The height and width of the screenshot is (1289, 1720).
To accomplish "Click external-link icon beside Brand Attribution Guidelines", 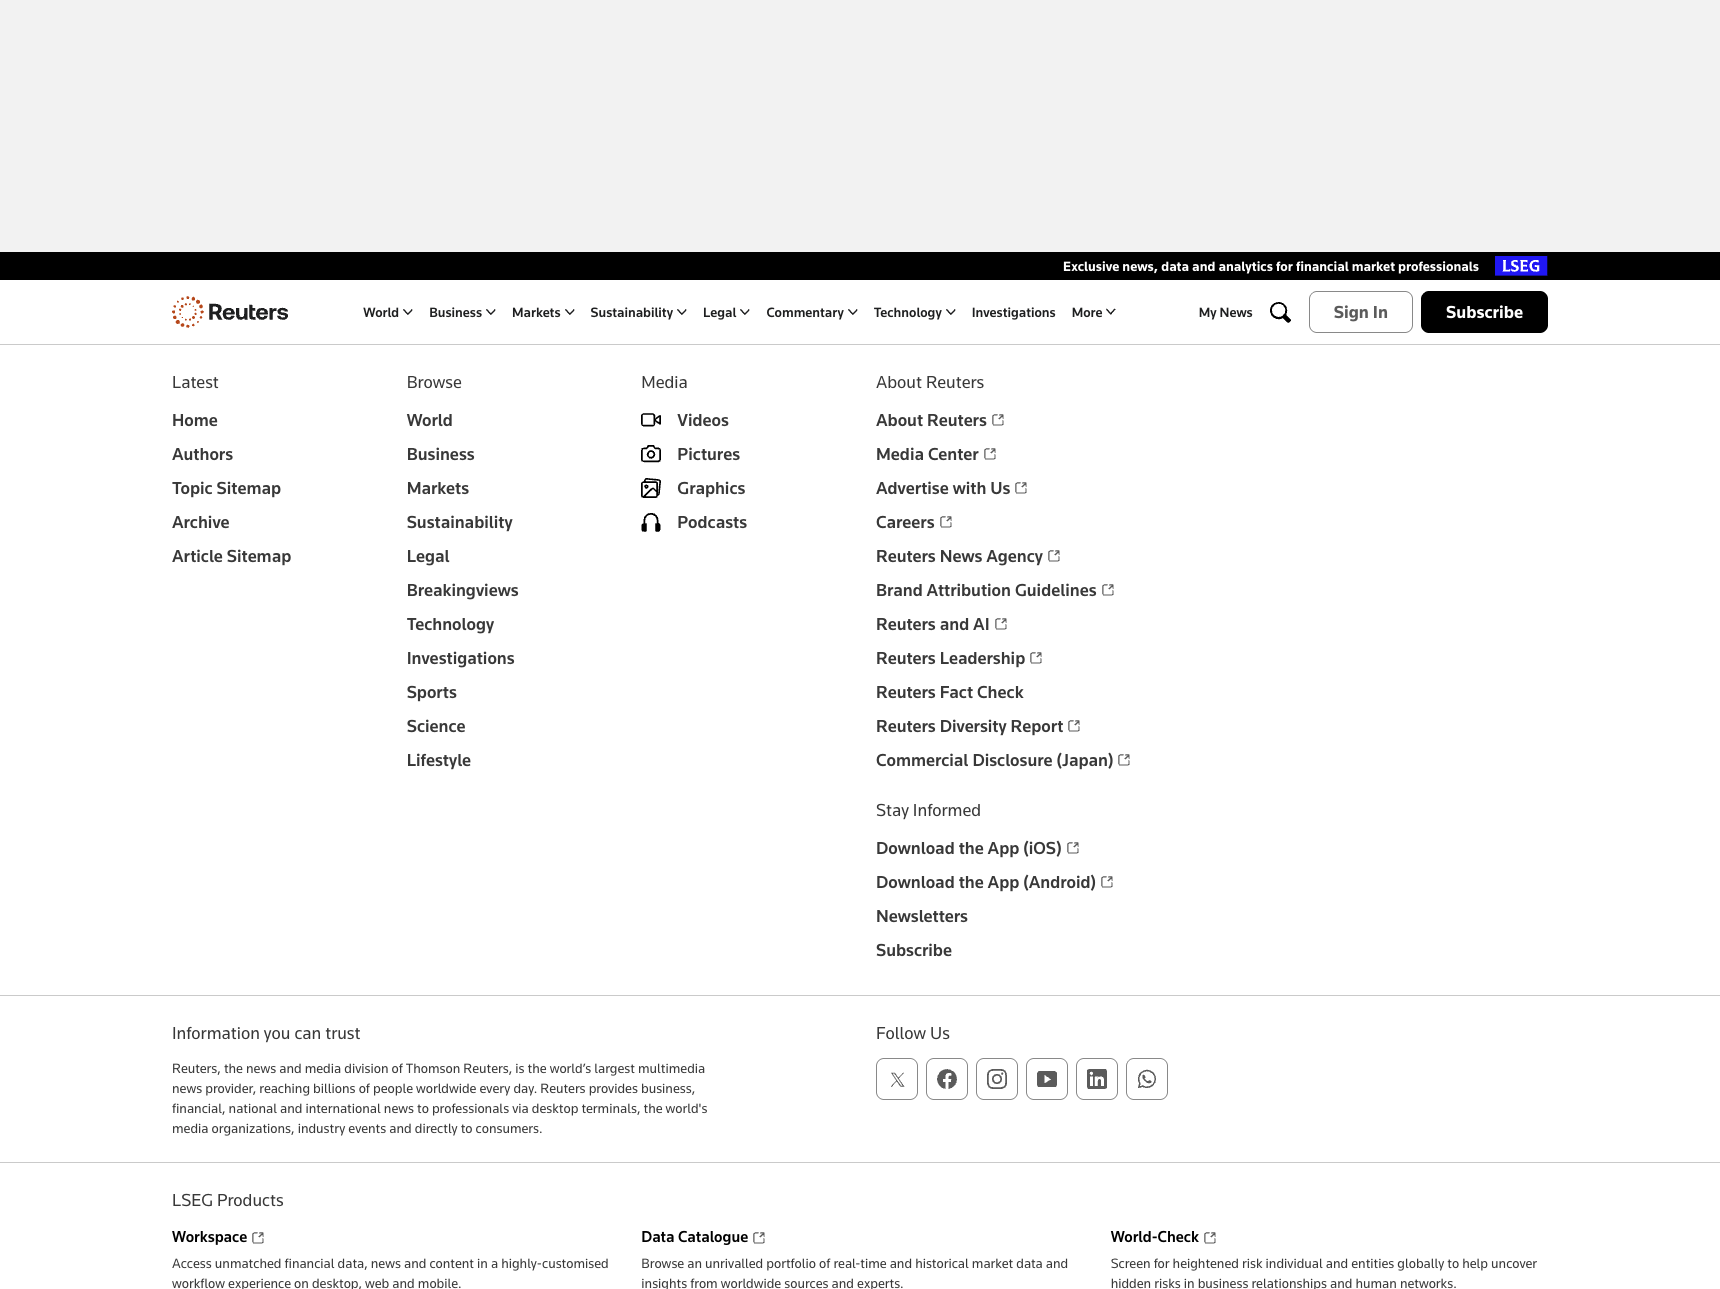I will pos(1108,590).
